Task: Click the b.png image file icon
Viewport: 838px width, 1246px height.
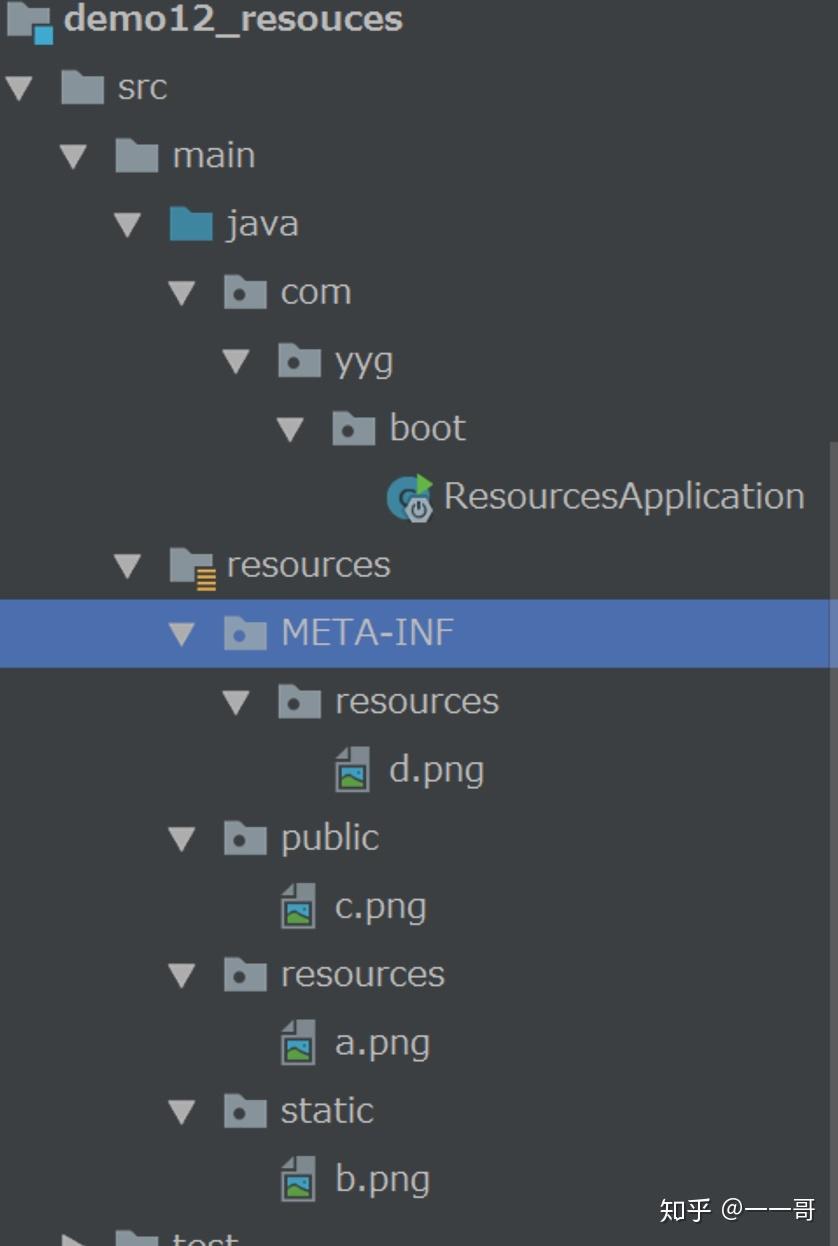Action: pyautogui.click(x=296, y=1177)
